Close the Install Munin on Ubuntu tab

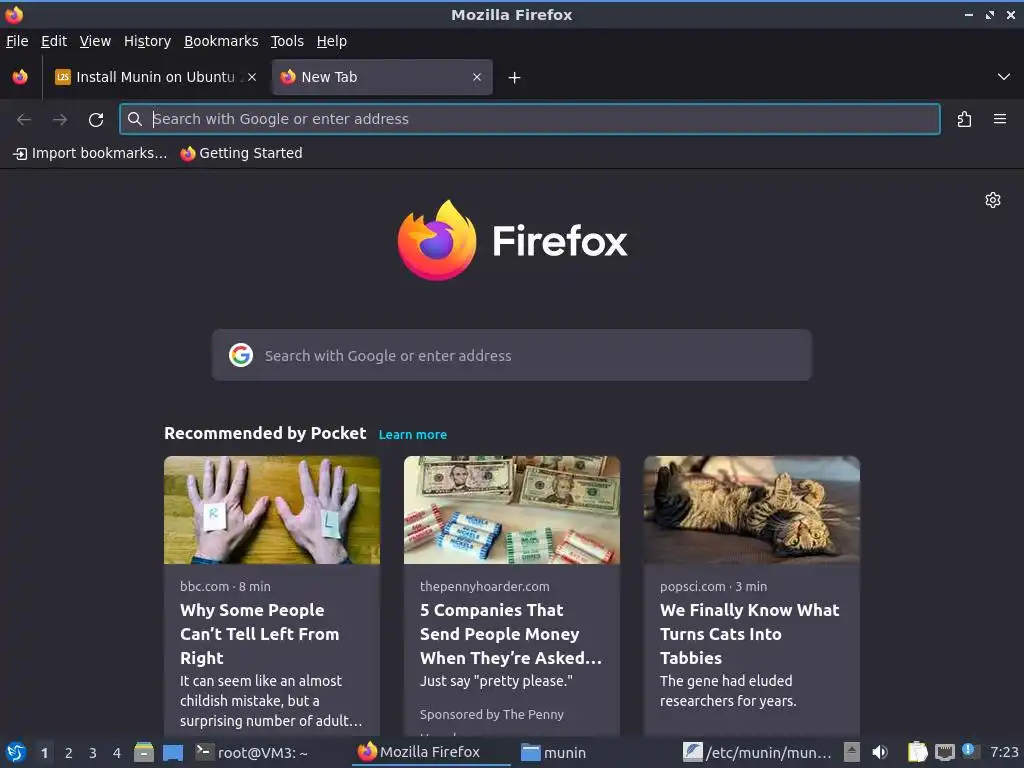point(252,77)
